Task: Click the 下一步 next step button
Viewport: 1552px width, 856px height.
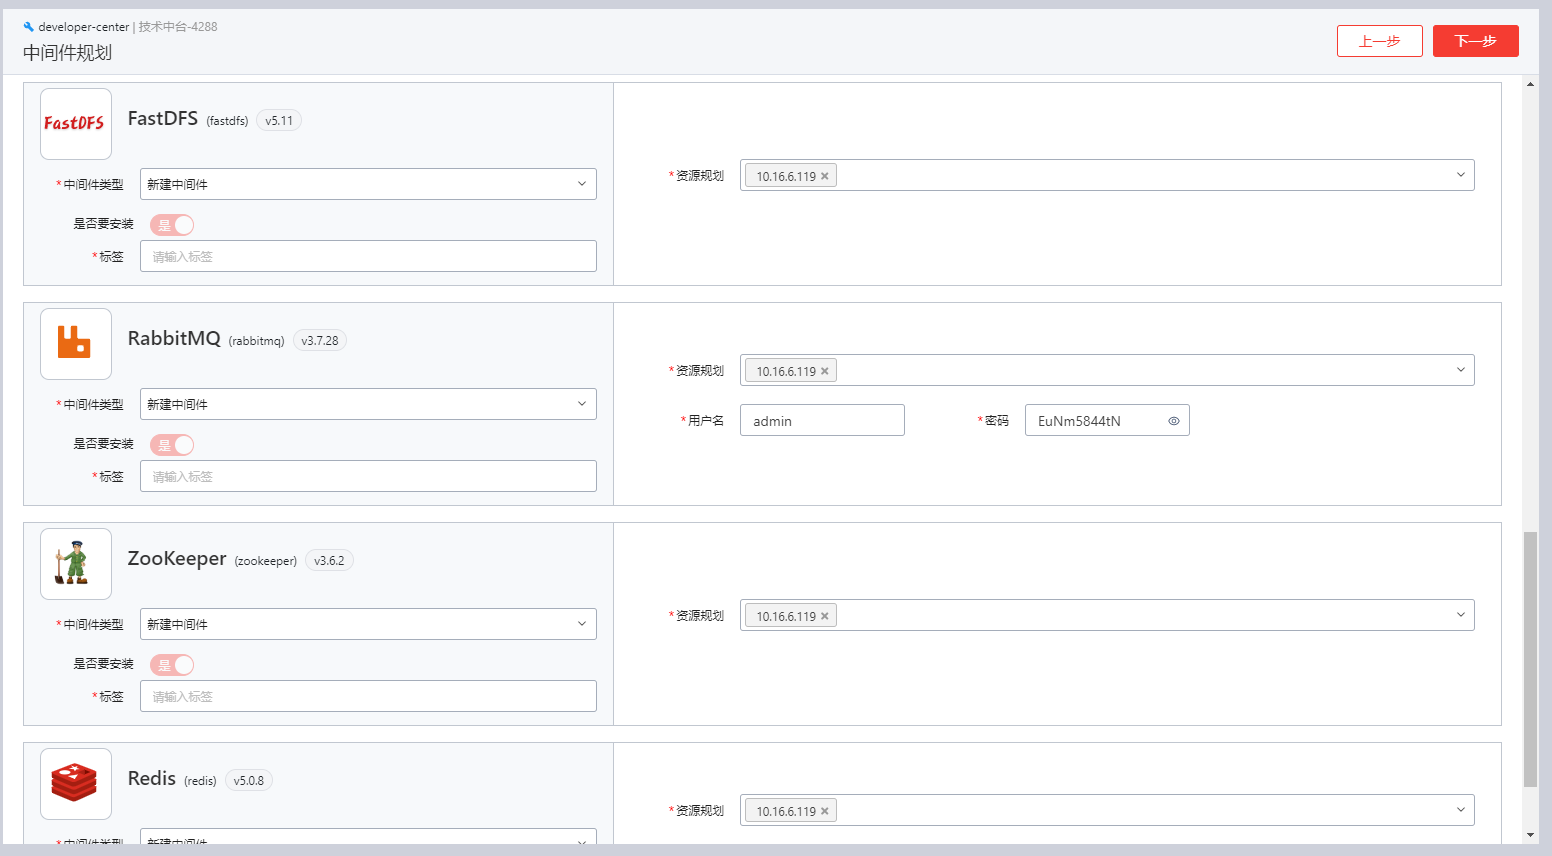Action: 1476,41
